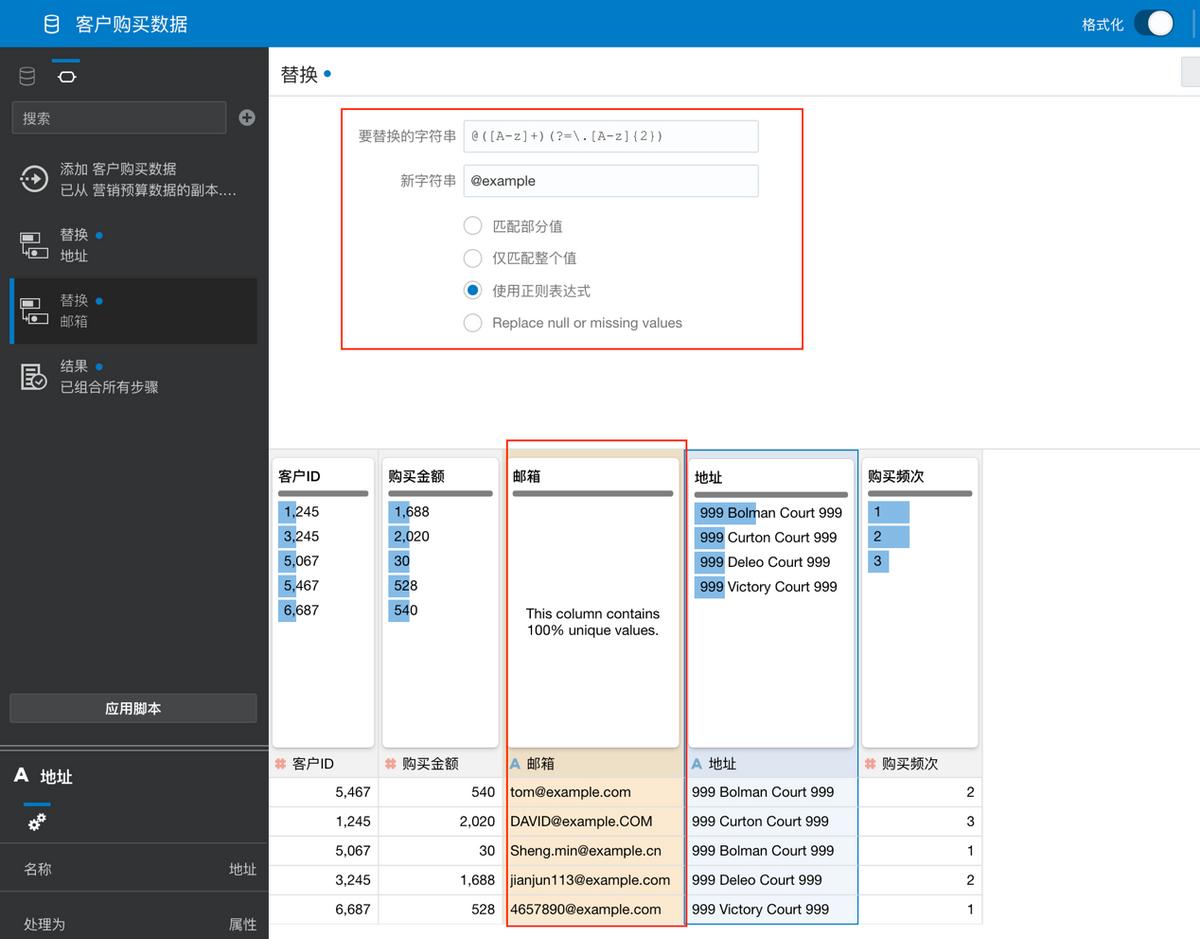The image size is (1200, 939).
Task: Click the plus icon beside the search box
Action: 246,118
